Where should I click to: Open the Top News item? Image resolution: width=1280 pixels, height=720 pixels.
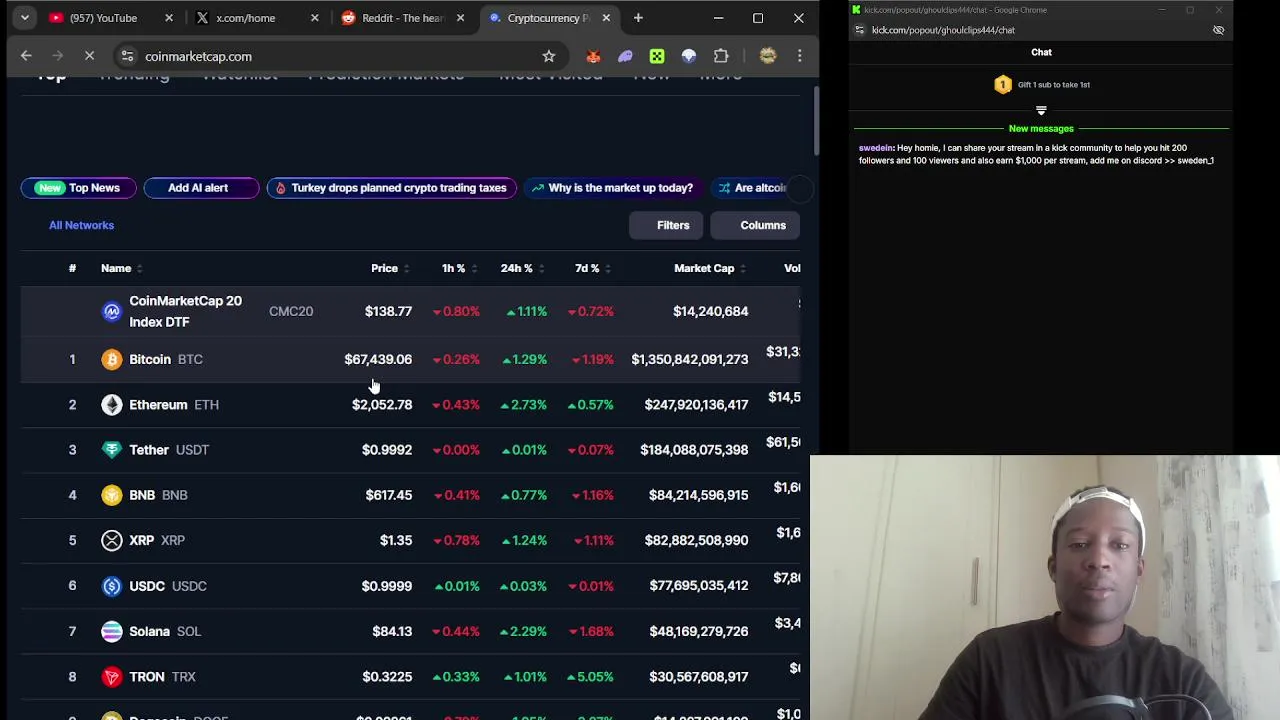(78, 188)
